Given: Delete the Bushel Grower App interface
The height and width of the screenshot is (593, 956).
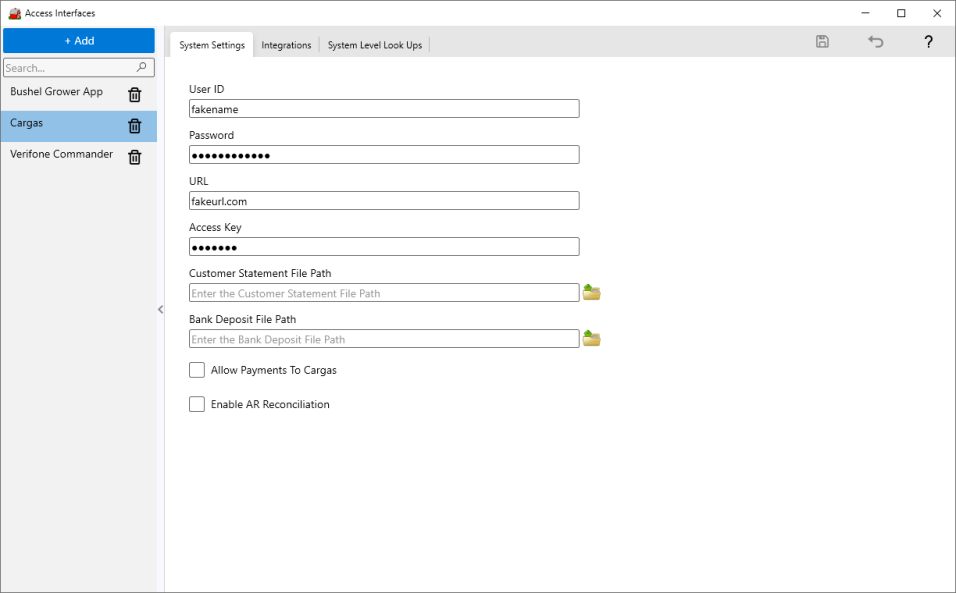Looking at the screenshot, I should (135, 95).
